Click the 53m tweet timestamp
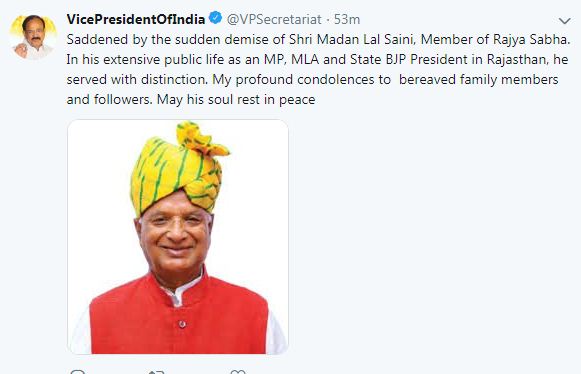Image resolution: width=581 pixels, height=374 pixels. (347, 20)
